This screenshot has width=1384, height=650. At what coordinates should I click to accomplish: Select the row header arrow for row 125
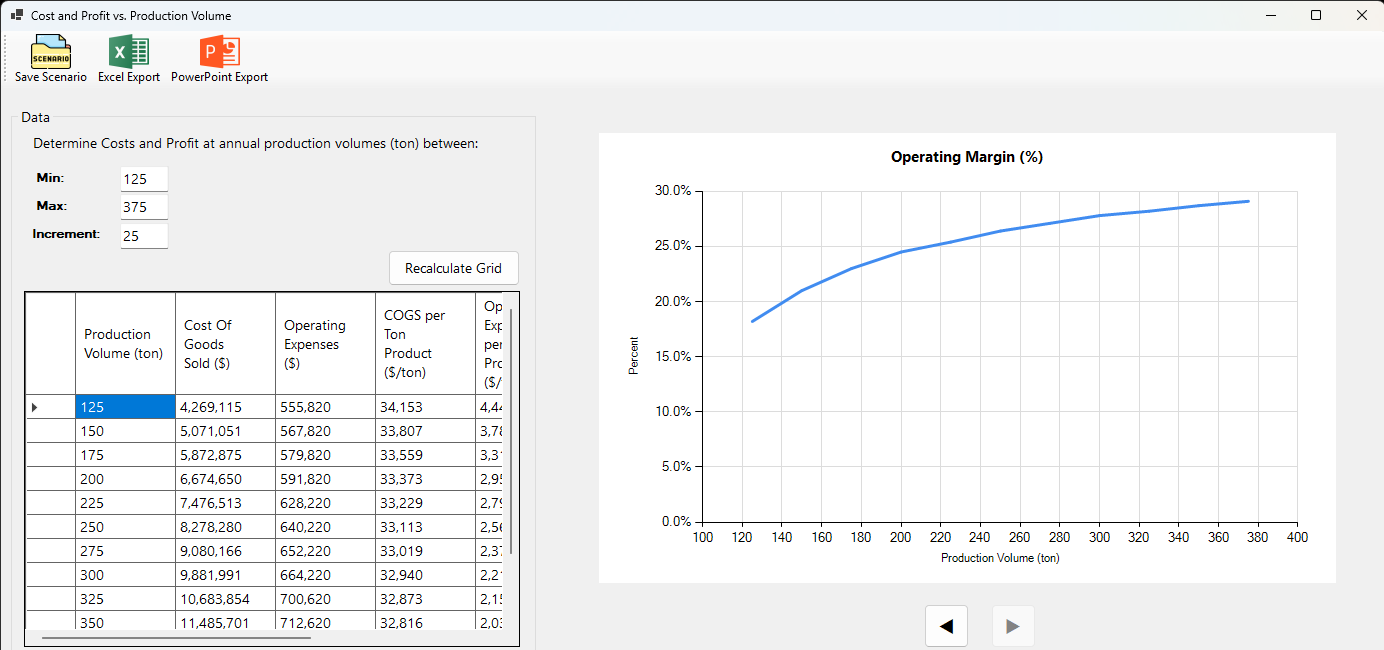tap(50, 407)
